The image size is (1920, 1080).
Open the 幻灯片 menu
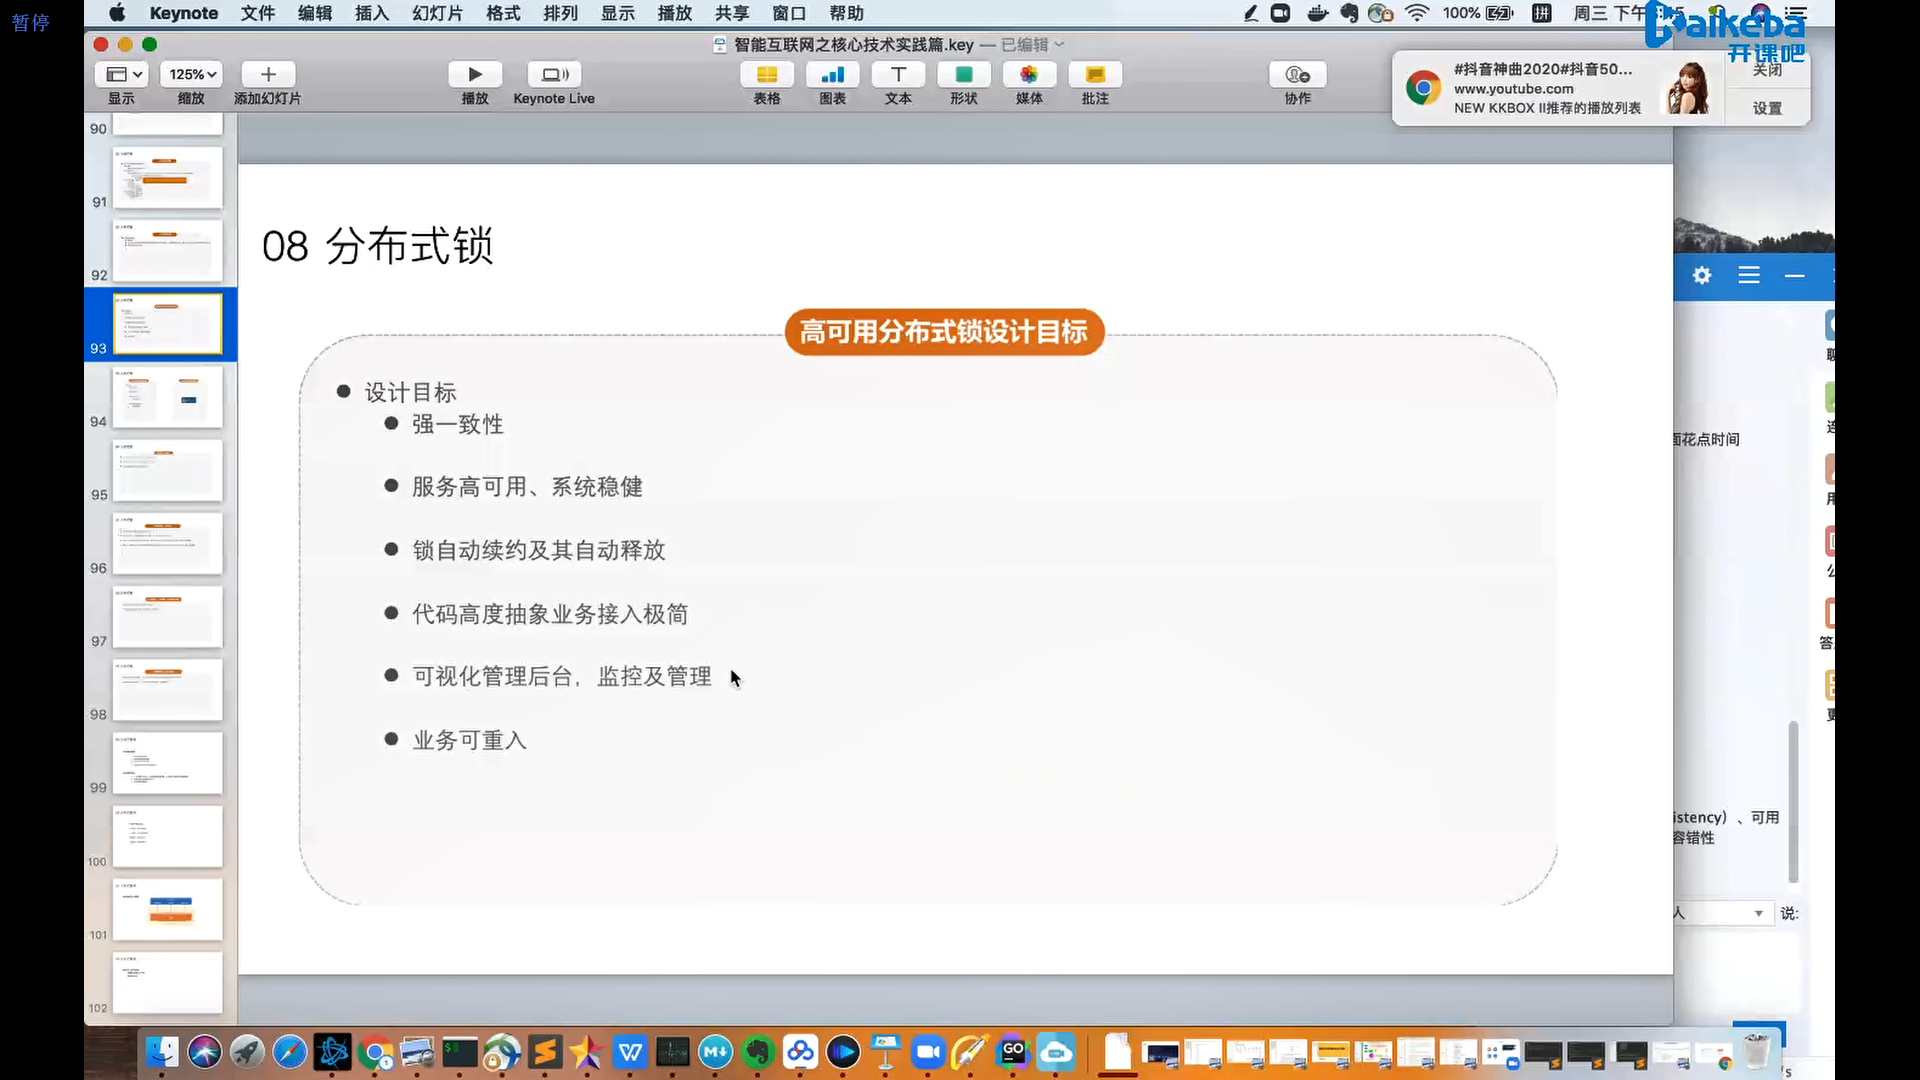(x=437, y=13)
